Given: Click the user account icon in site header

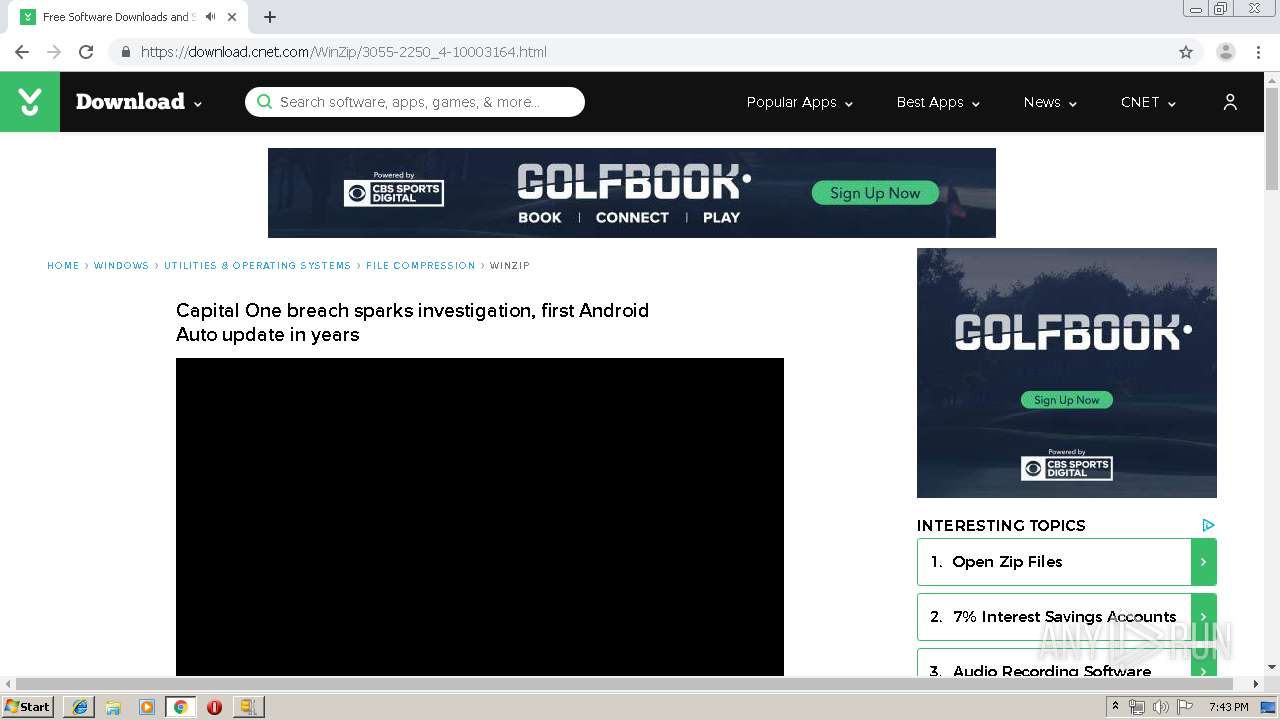Looking at the screenshot, I should pyautogui.click(x=1230, y=102).
